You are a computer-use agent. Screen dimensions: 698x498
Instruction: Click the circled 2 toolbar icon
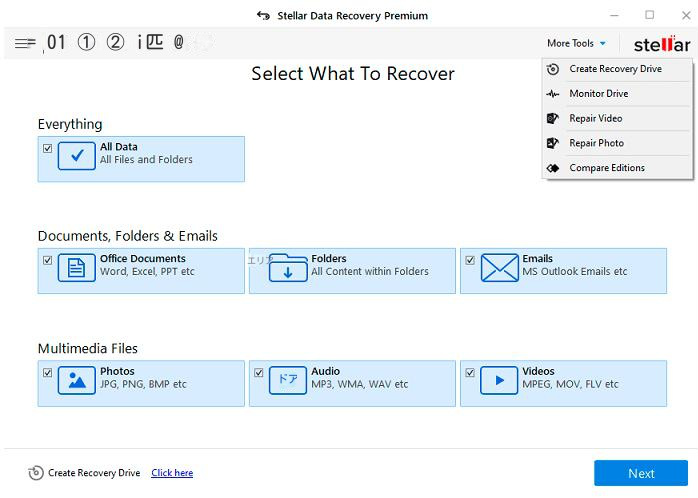[115, 43]
